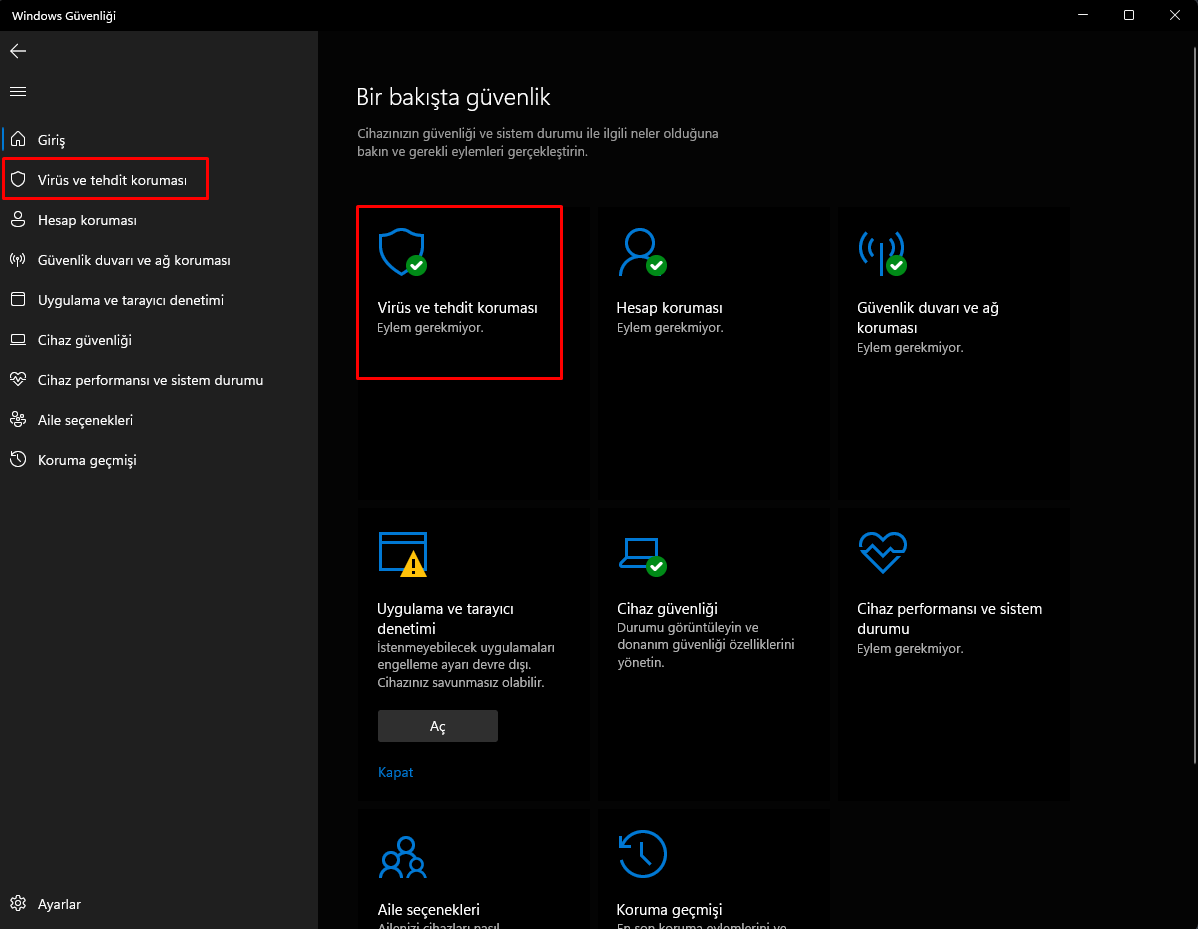Click the Ayarlar gear icon
Viewport: 1198px width, 929px height.
pos(18,904)
